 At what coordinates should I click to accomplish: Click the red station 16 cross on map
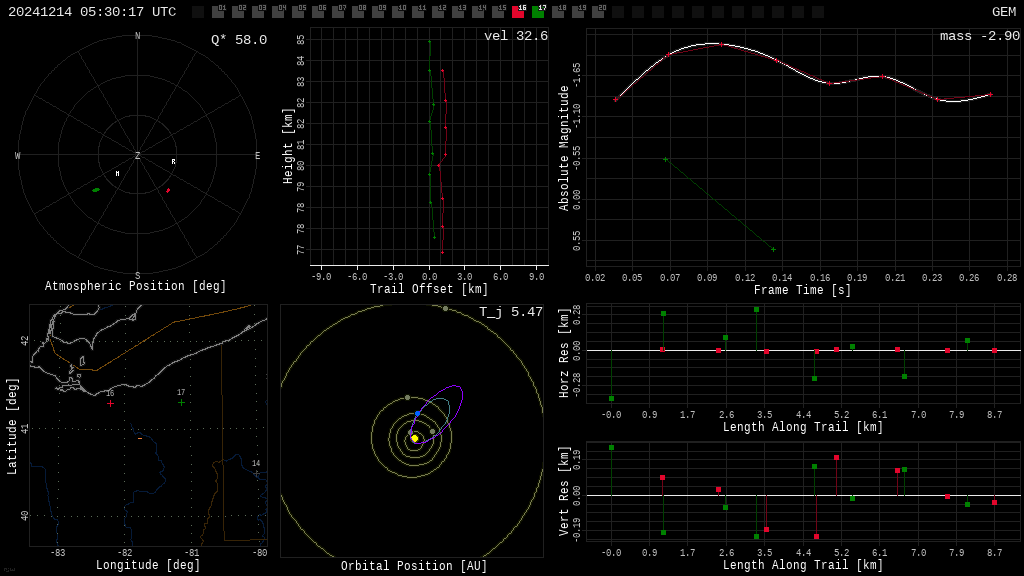(x=110, y=403)
